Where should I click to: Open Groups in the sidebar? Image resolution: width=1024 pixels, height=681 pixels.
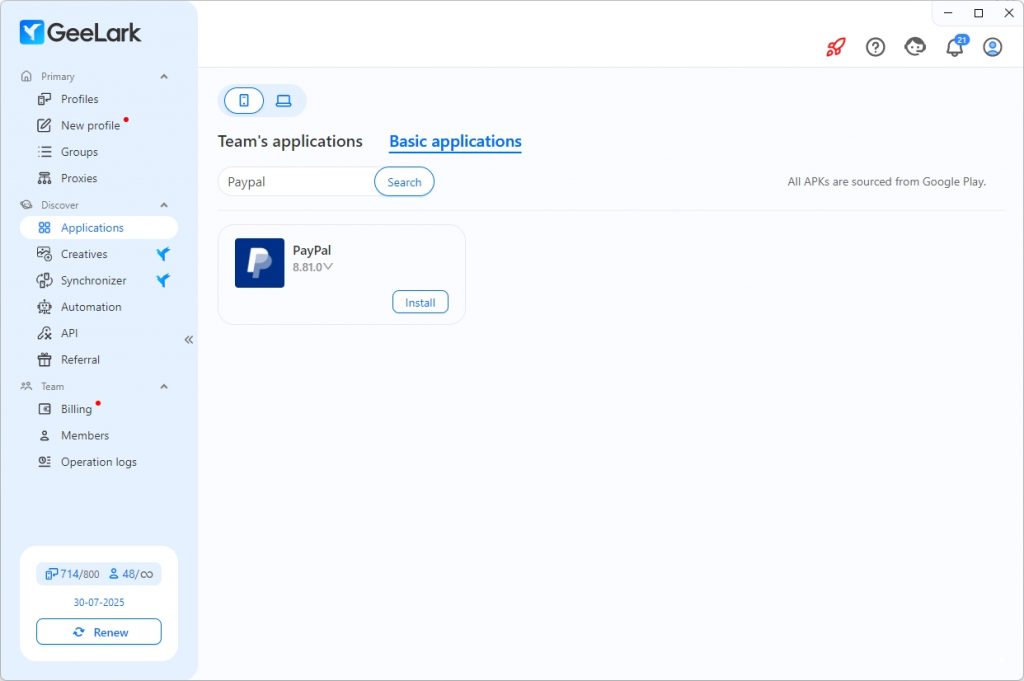click(x=99, y=151)
